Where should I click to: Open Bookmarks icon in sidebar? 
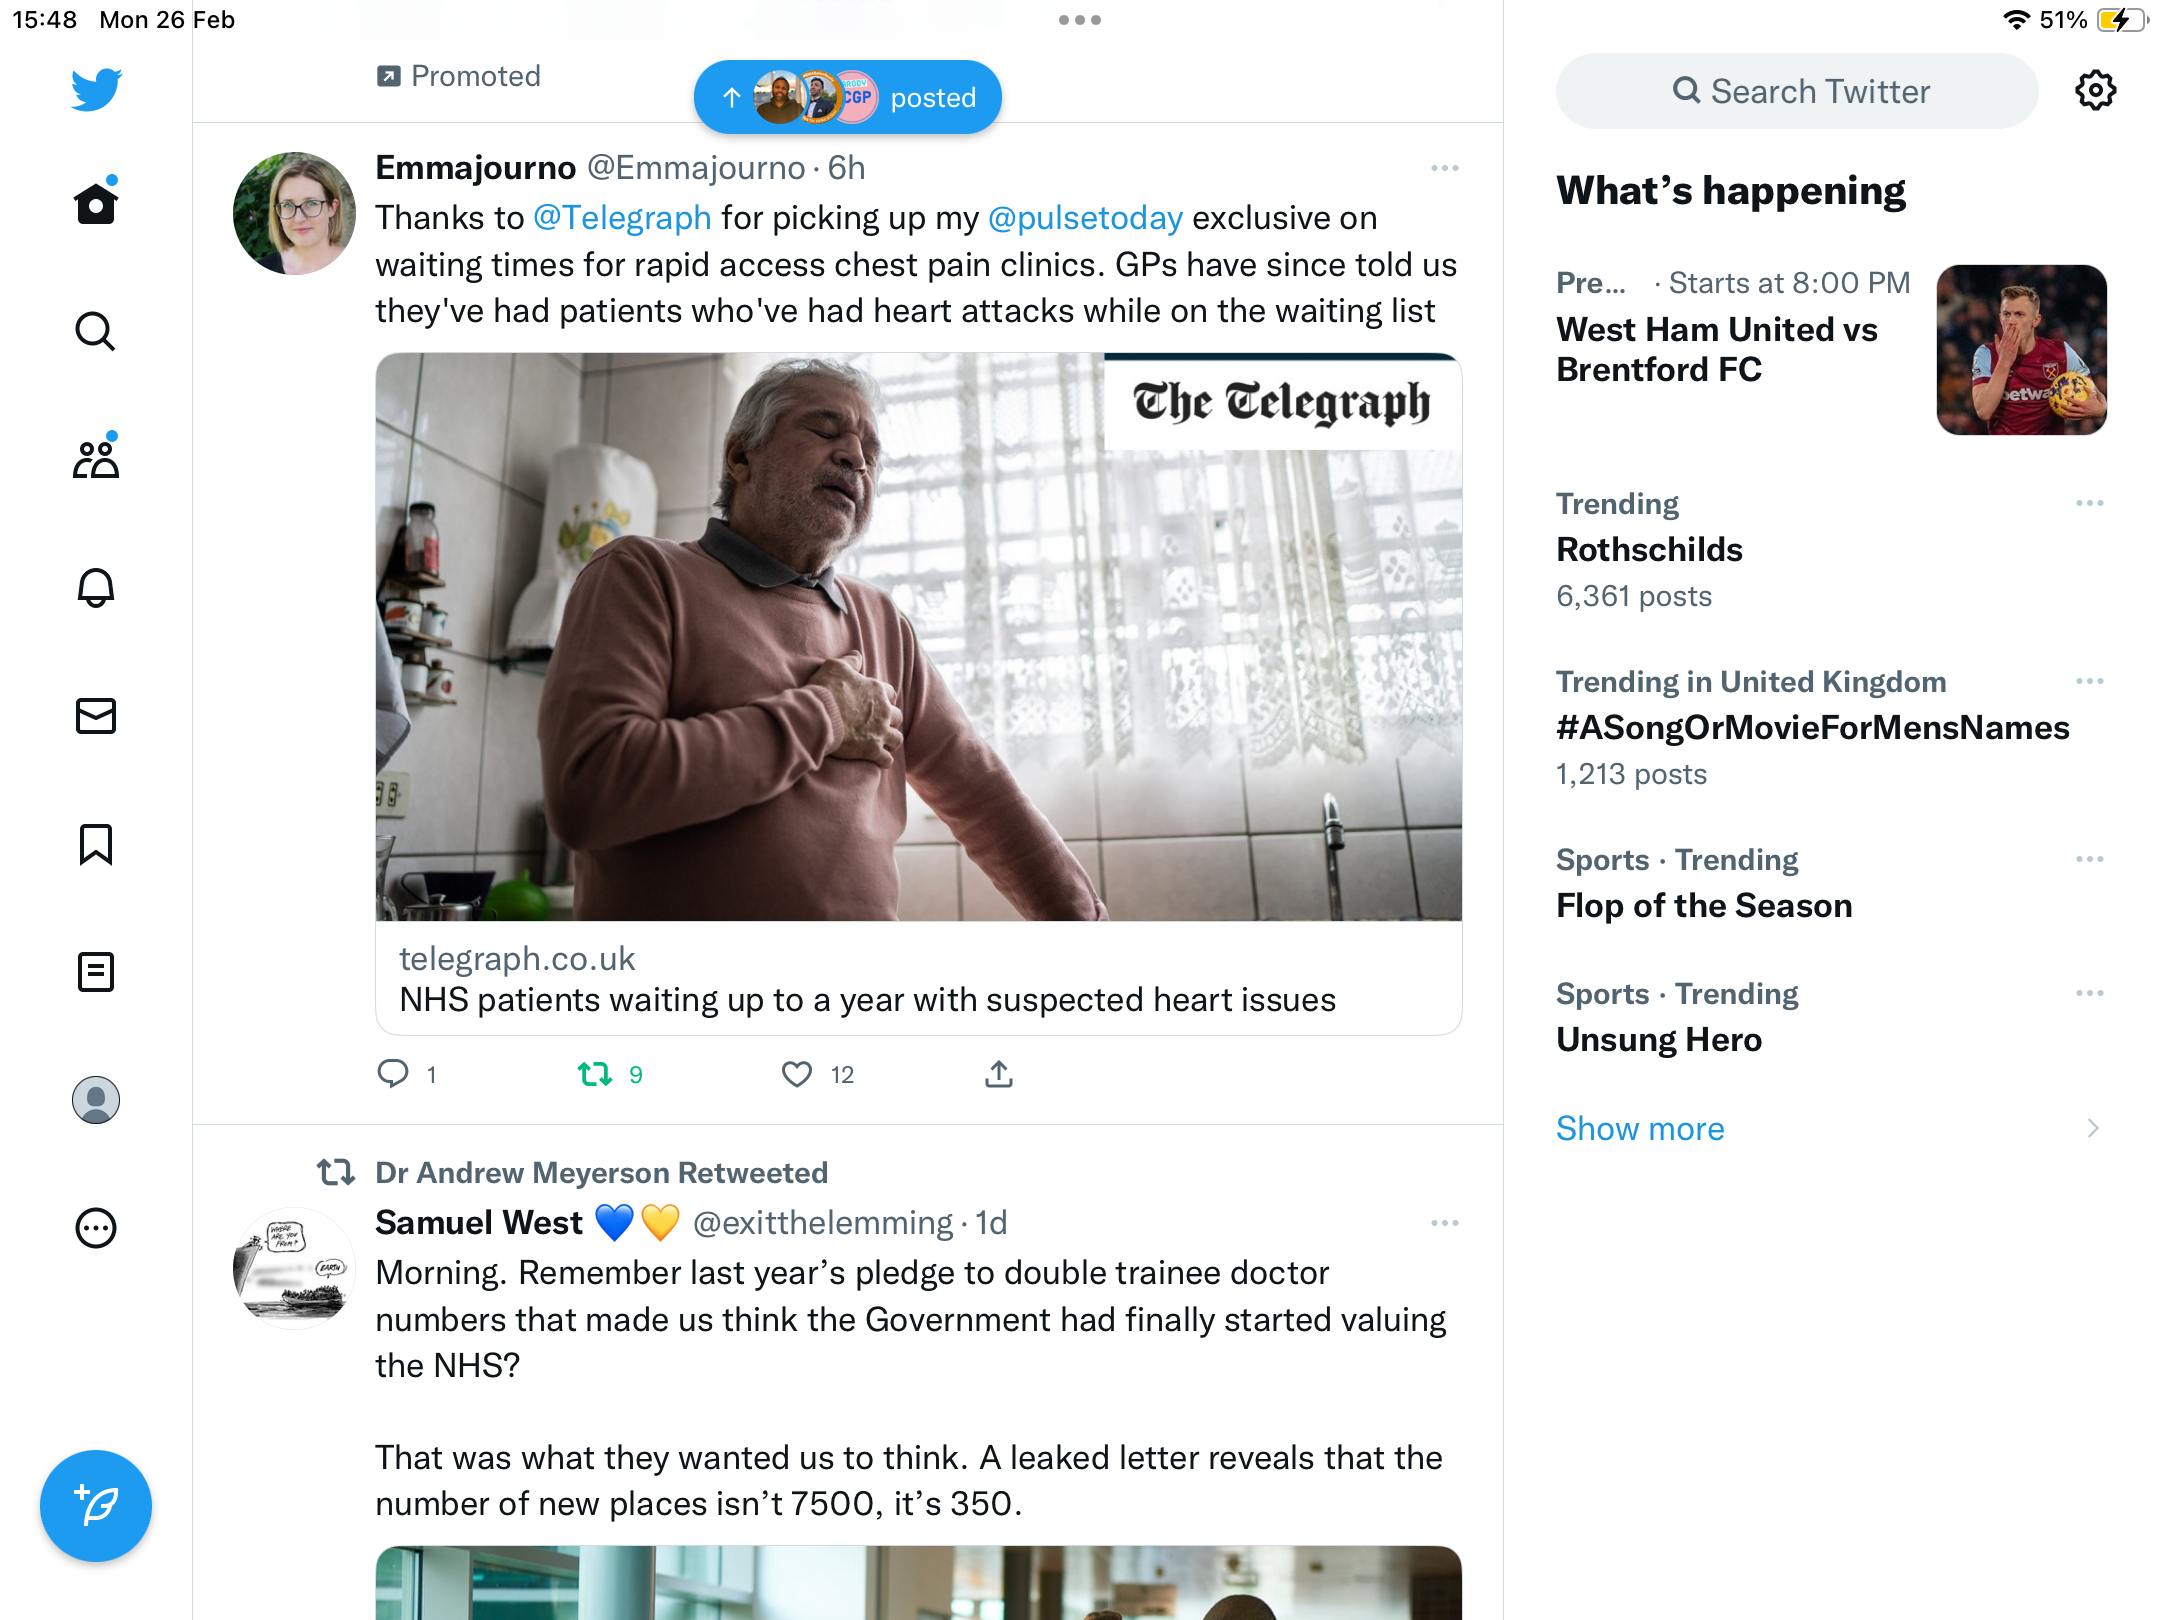[96, 843]
